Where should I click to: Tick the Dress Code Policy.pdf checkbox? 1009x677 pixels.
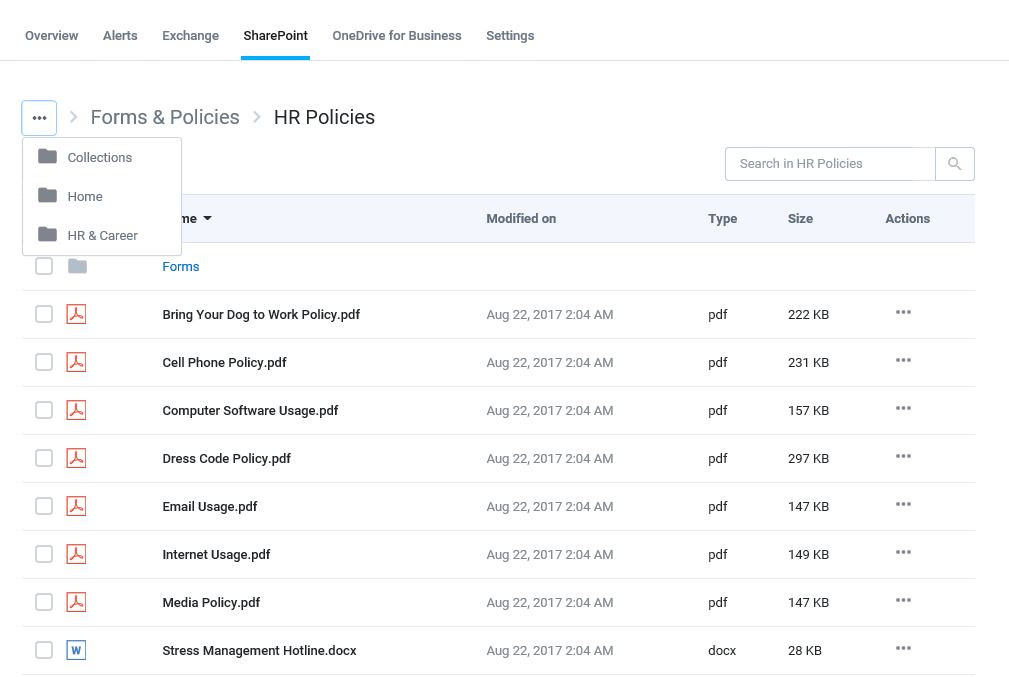pyautogui.click(x=44, y=458)
